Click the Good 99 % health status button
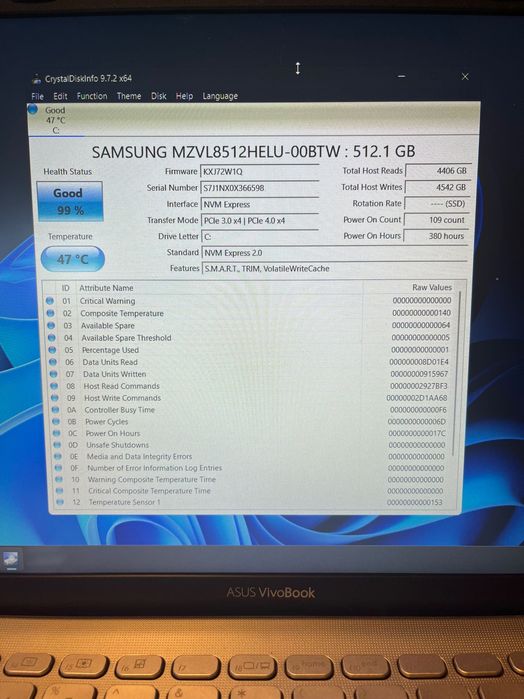Viewport: 524px width, 699px height. [70, 201]
